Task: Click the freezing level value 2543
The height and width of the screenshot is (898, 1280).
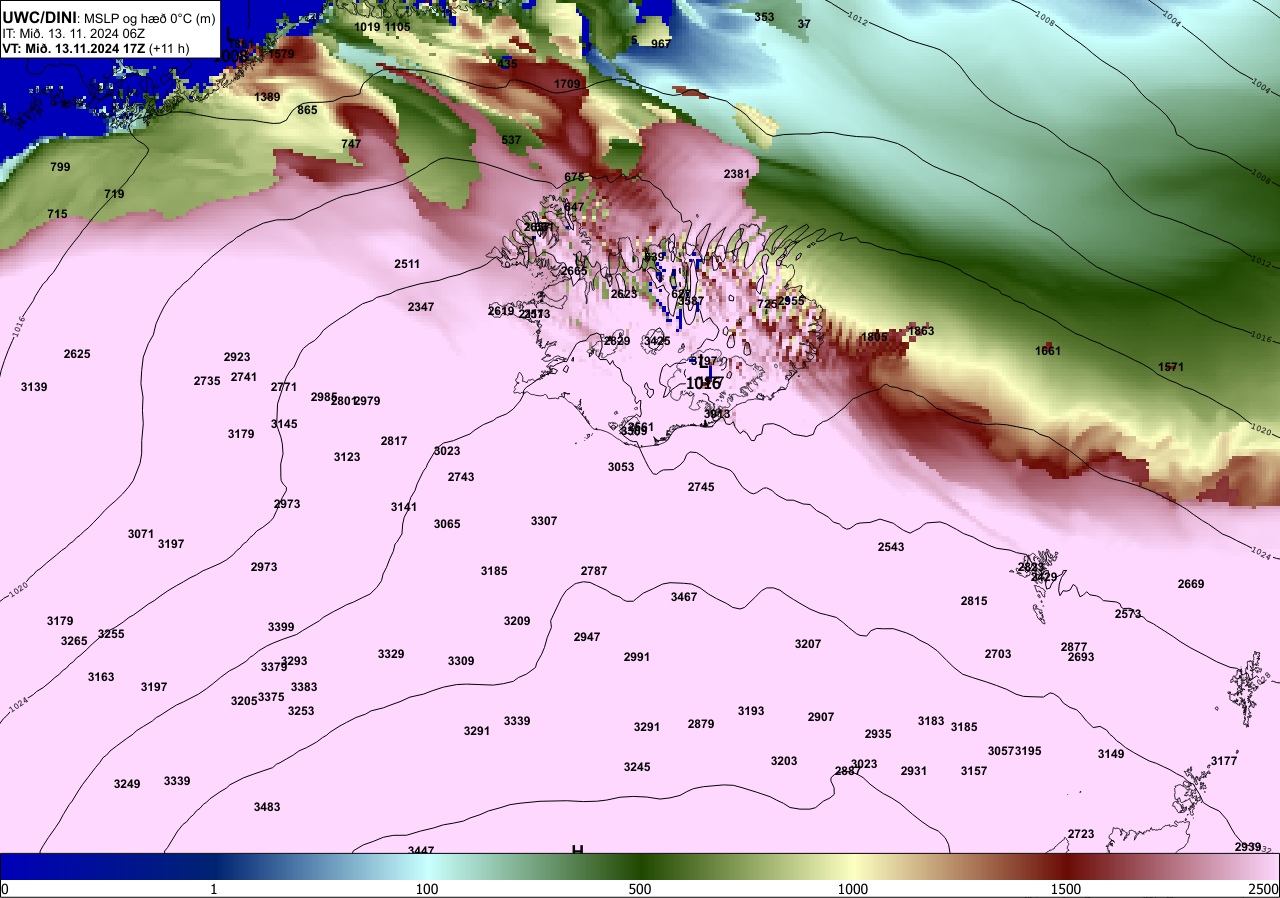Action: (891, 547)
